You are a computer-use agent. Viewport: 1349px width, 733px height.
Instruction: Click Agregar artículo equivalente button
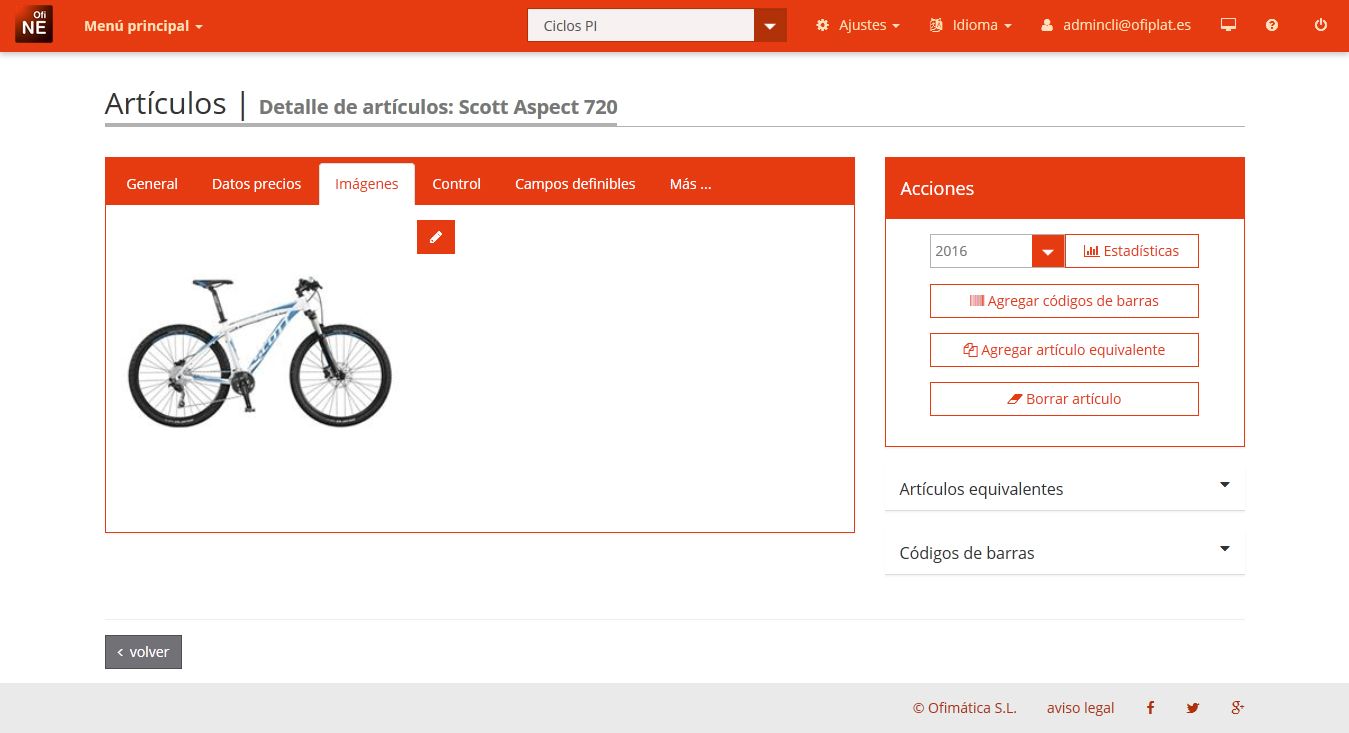(x=1064, y=350)
